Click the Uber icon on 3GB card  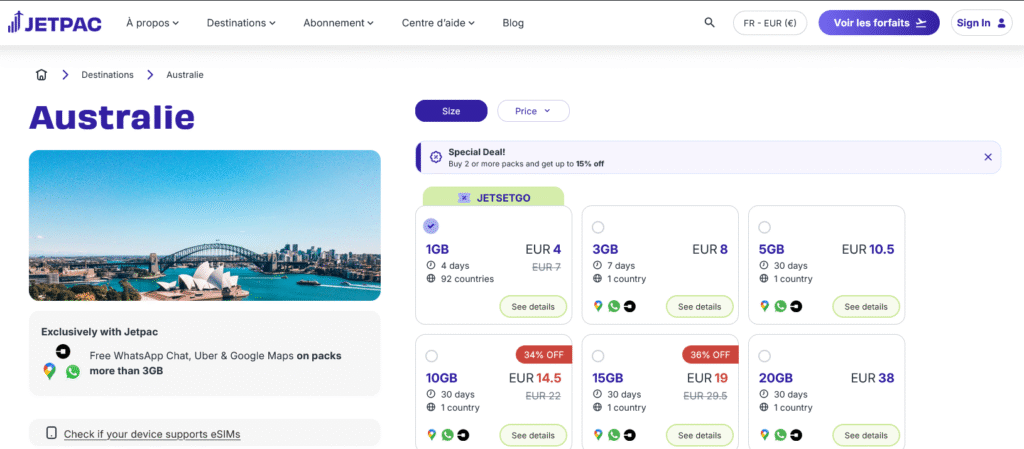[630, 306]
